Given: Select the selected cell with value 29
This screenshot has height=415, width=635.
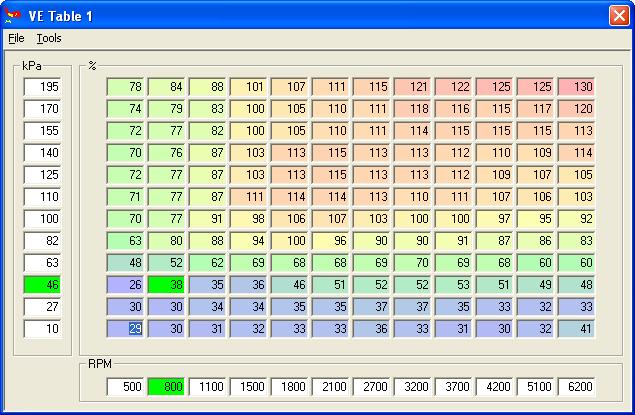Looking at the screenshot, I should click(x=126, y=328).
